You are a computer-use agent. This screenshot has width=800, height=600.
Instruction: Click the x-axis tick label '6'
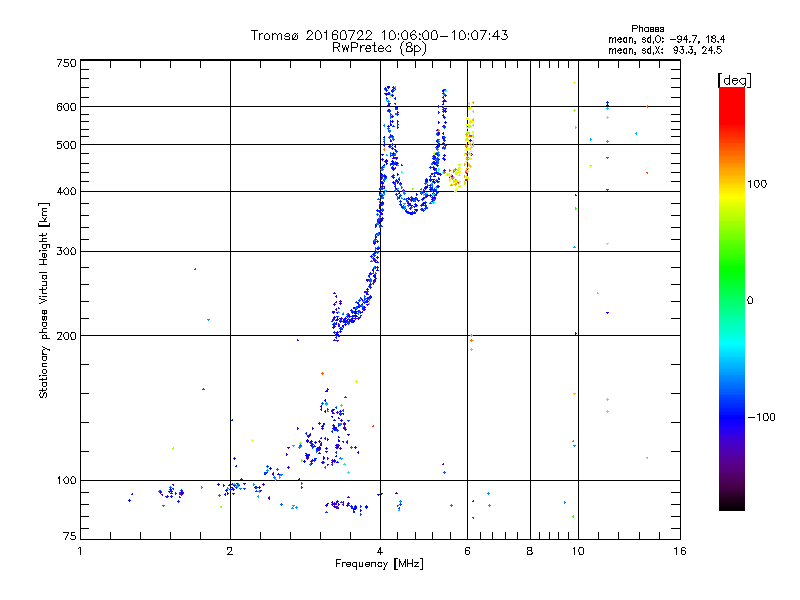click(x=467, y=551)
